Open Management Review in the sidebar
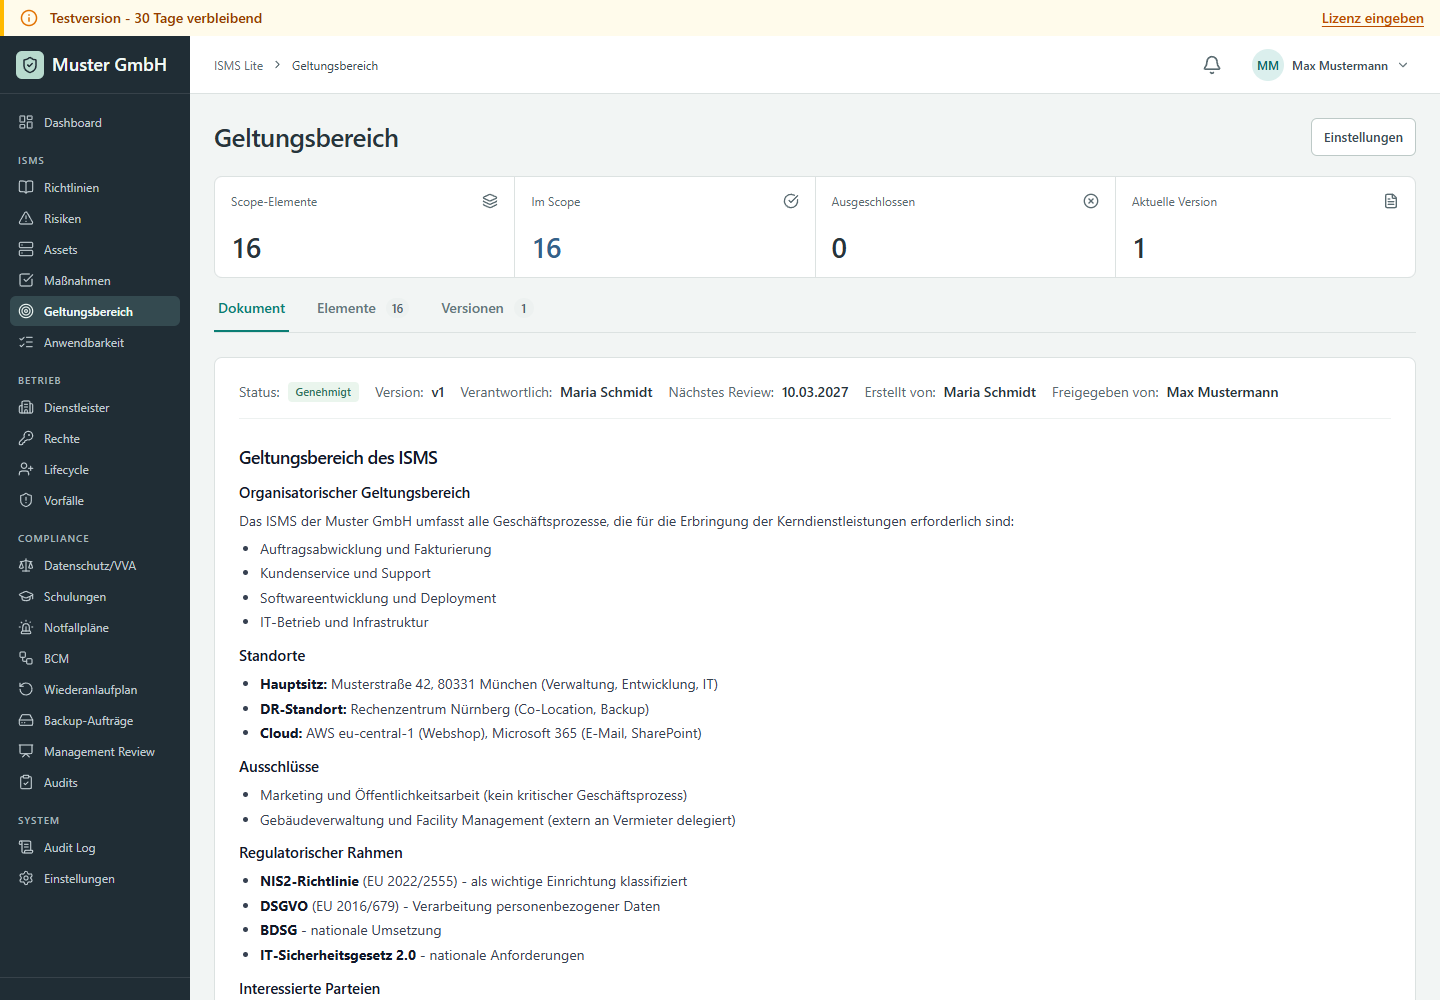The height and width of the screenshot is (1000, 1440). tap(95, 751)
